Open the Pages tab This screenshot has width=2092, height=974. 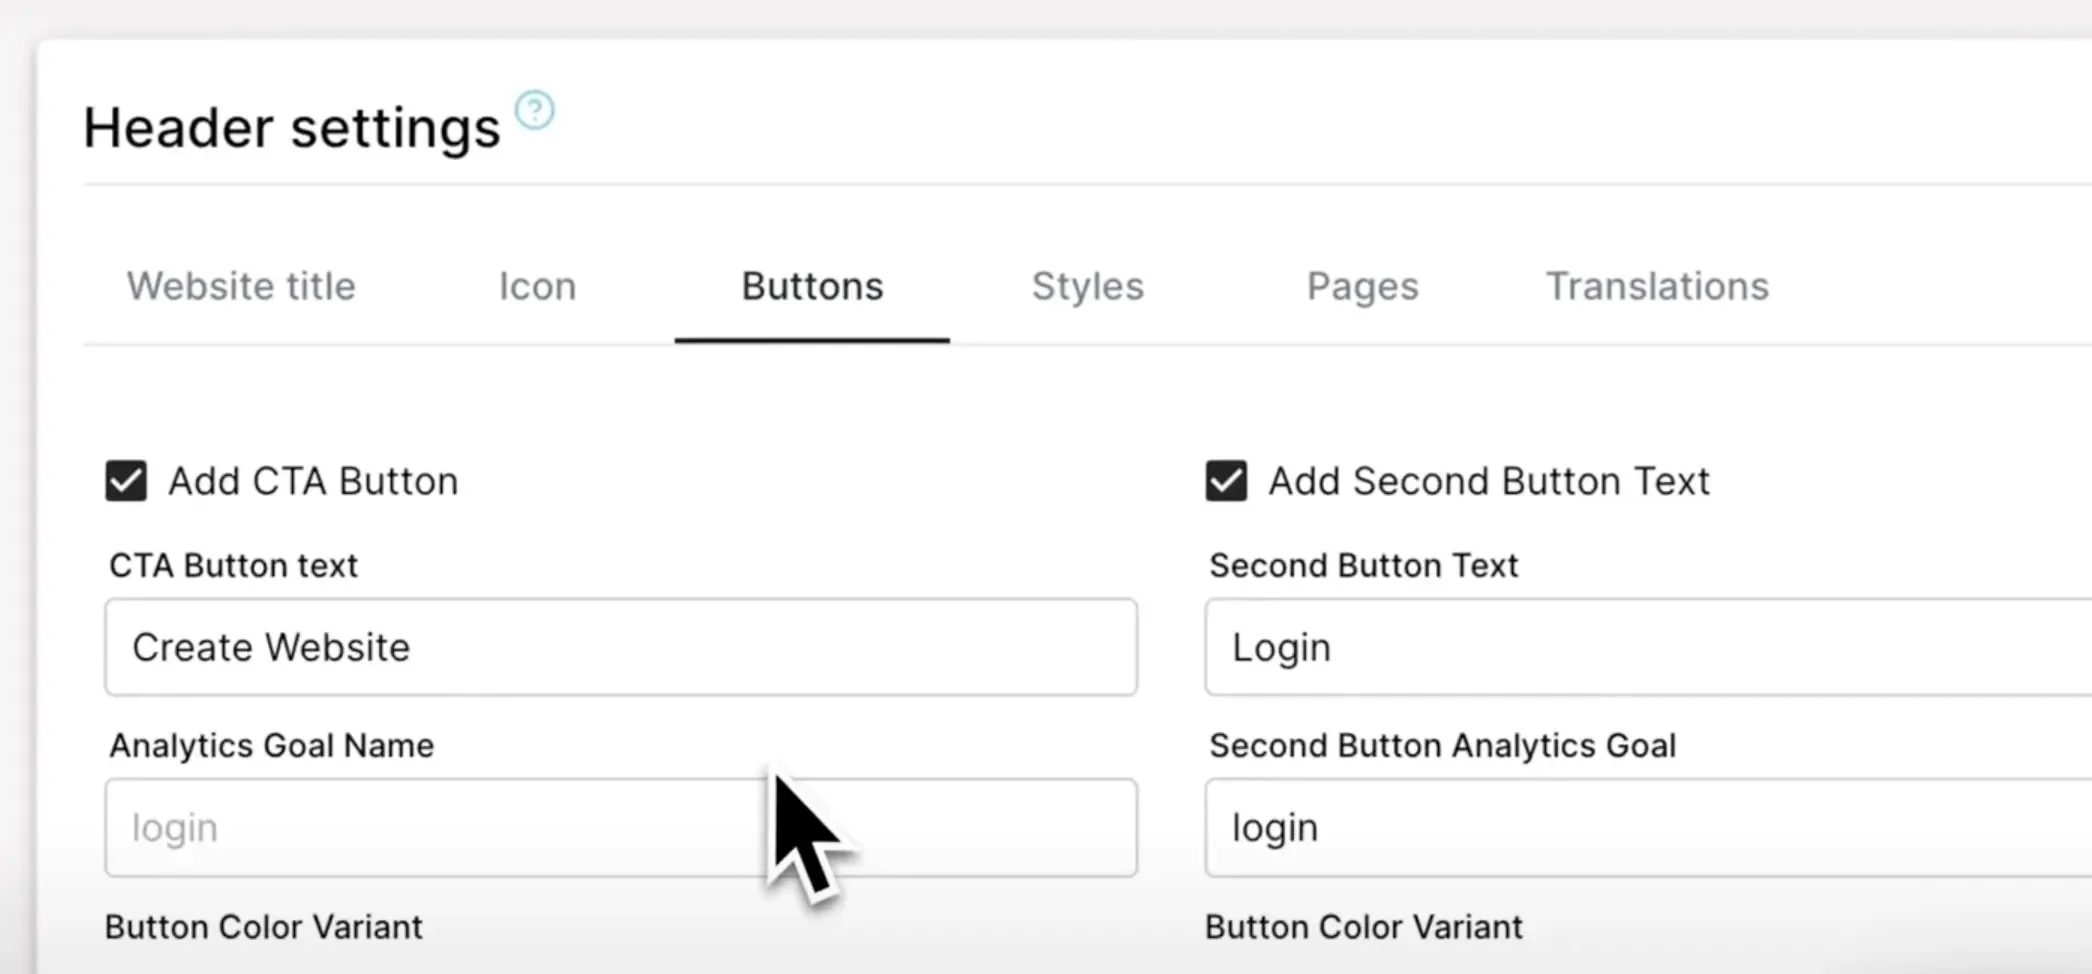(x=1362, y=286)
